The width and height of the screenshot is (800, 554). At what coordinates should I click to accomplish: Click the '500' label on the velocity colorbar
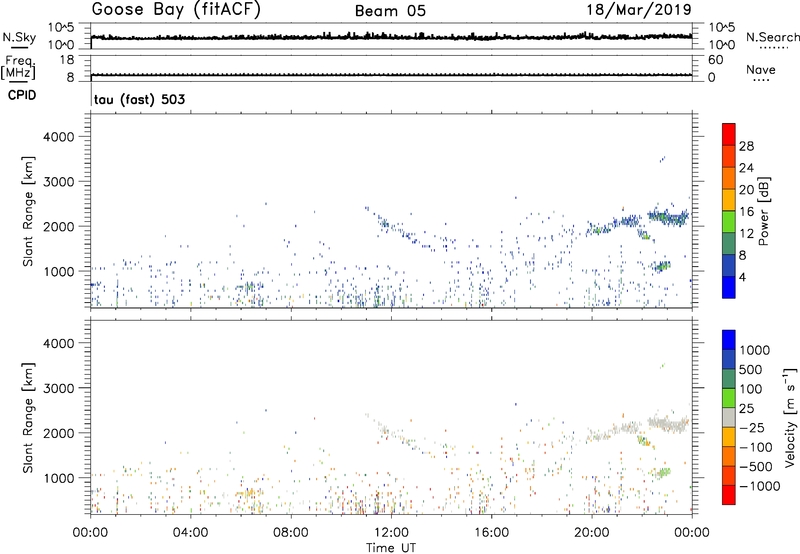751,369
